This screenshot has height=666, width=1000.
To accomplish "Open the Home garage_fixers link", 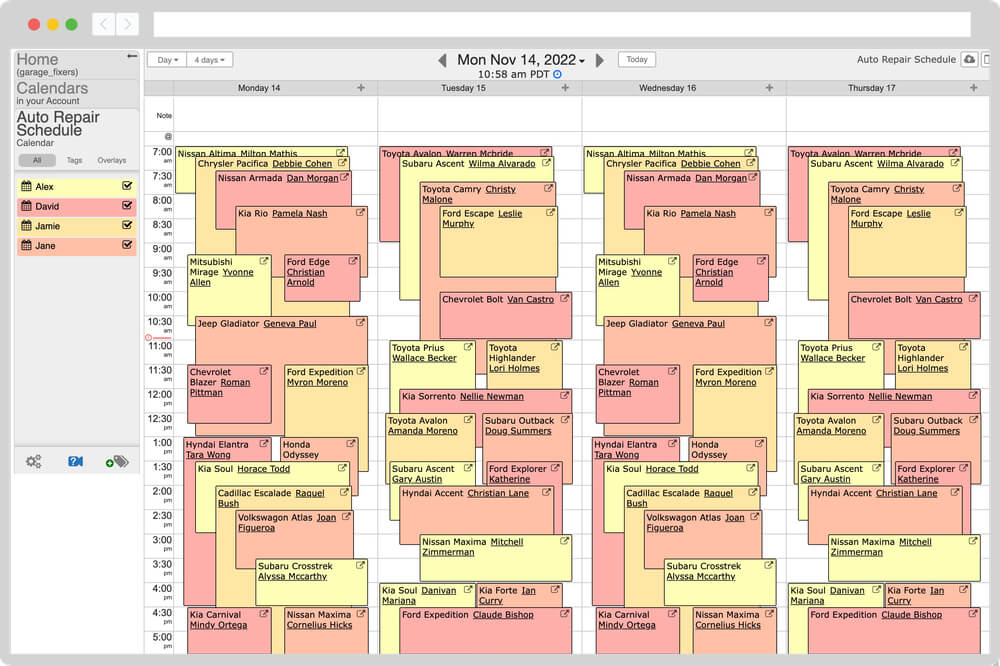I will click(x=36, y=59).
